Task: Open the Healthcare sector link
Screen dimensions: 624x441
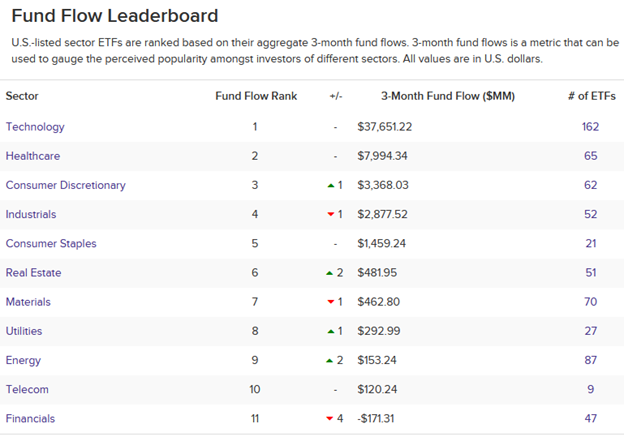Action: 33,156
